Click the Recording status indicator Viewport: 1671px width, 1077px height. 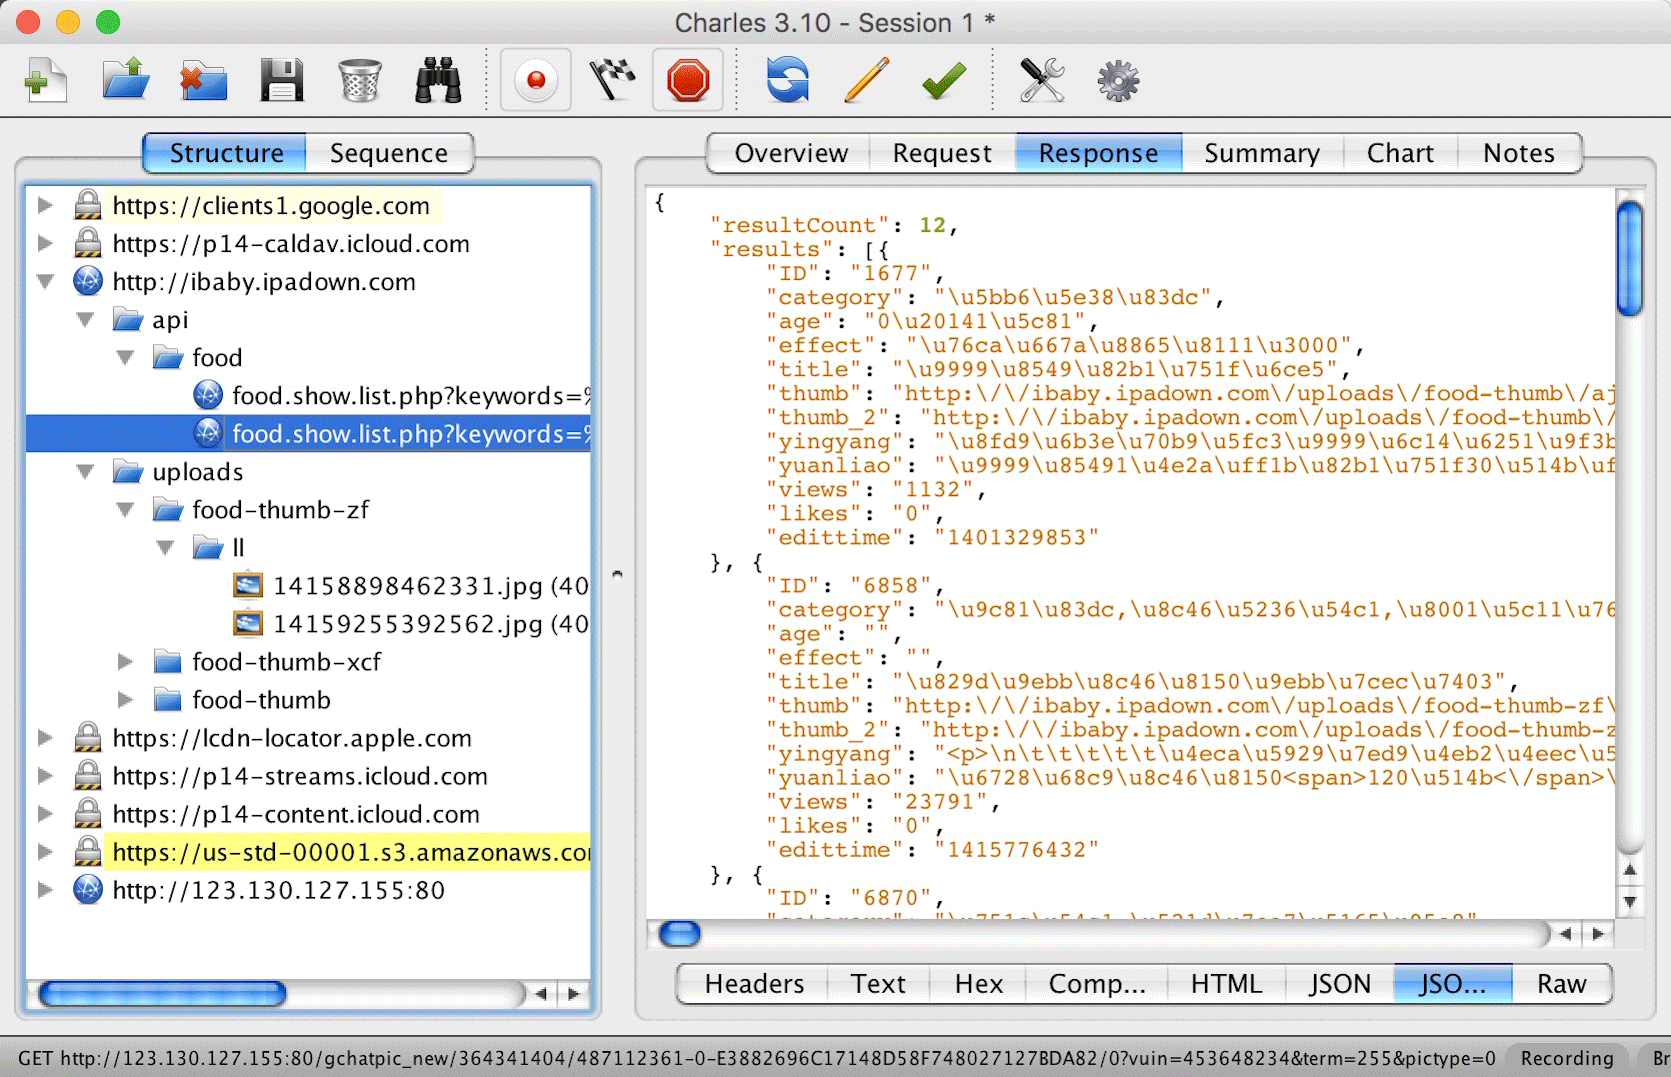click(1567, 1058)
